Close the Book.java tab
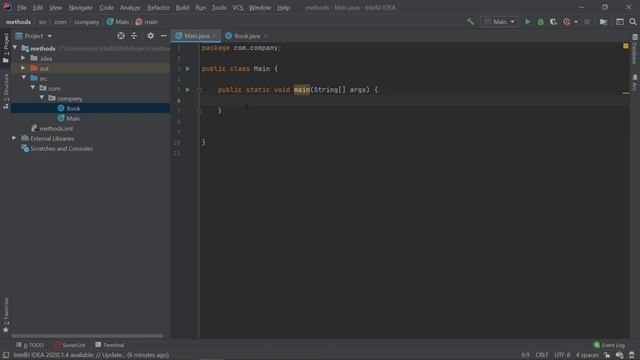The width and height of the screenshot is (640, 360). (266, 36)
